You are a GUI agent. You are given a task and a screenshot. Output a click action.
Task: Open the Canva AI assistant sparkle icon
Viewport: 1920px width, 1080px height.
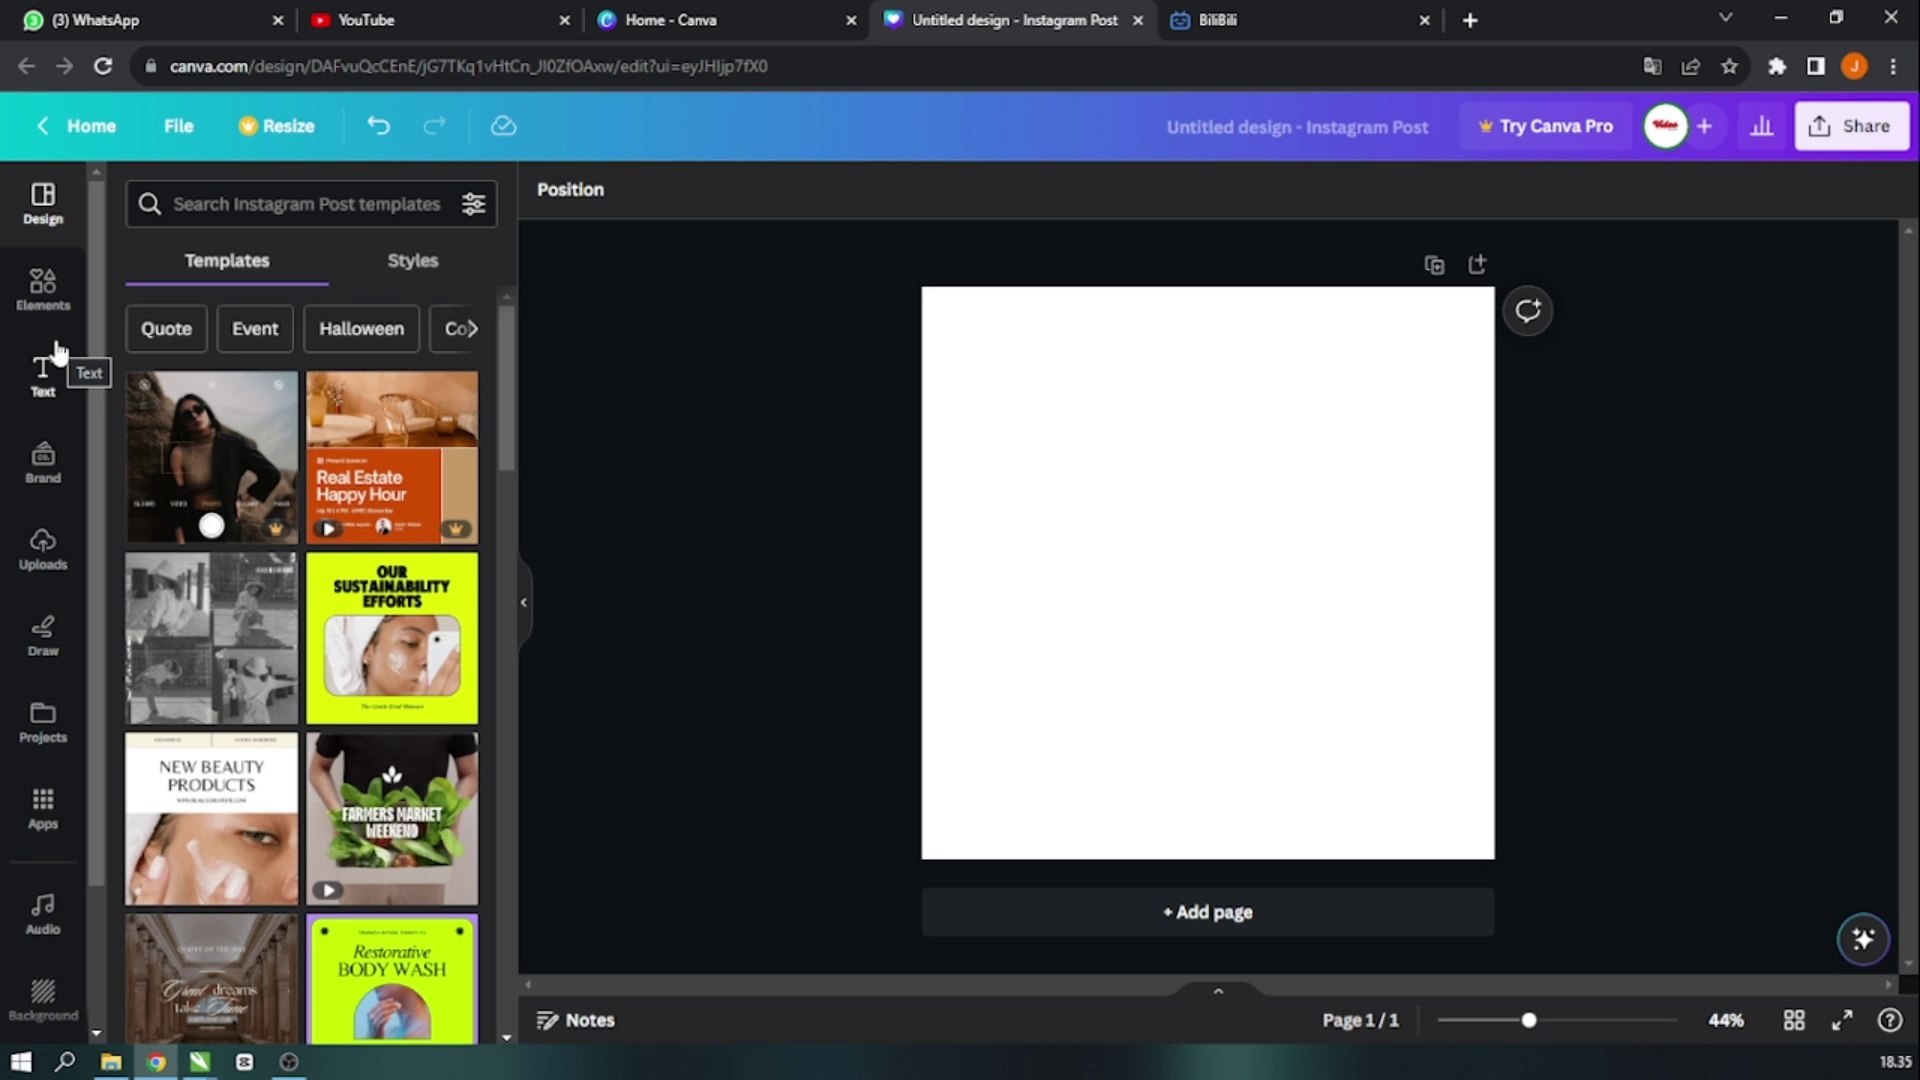tap(1861, 939)
